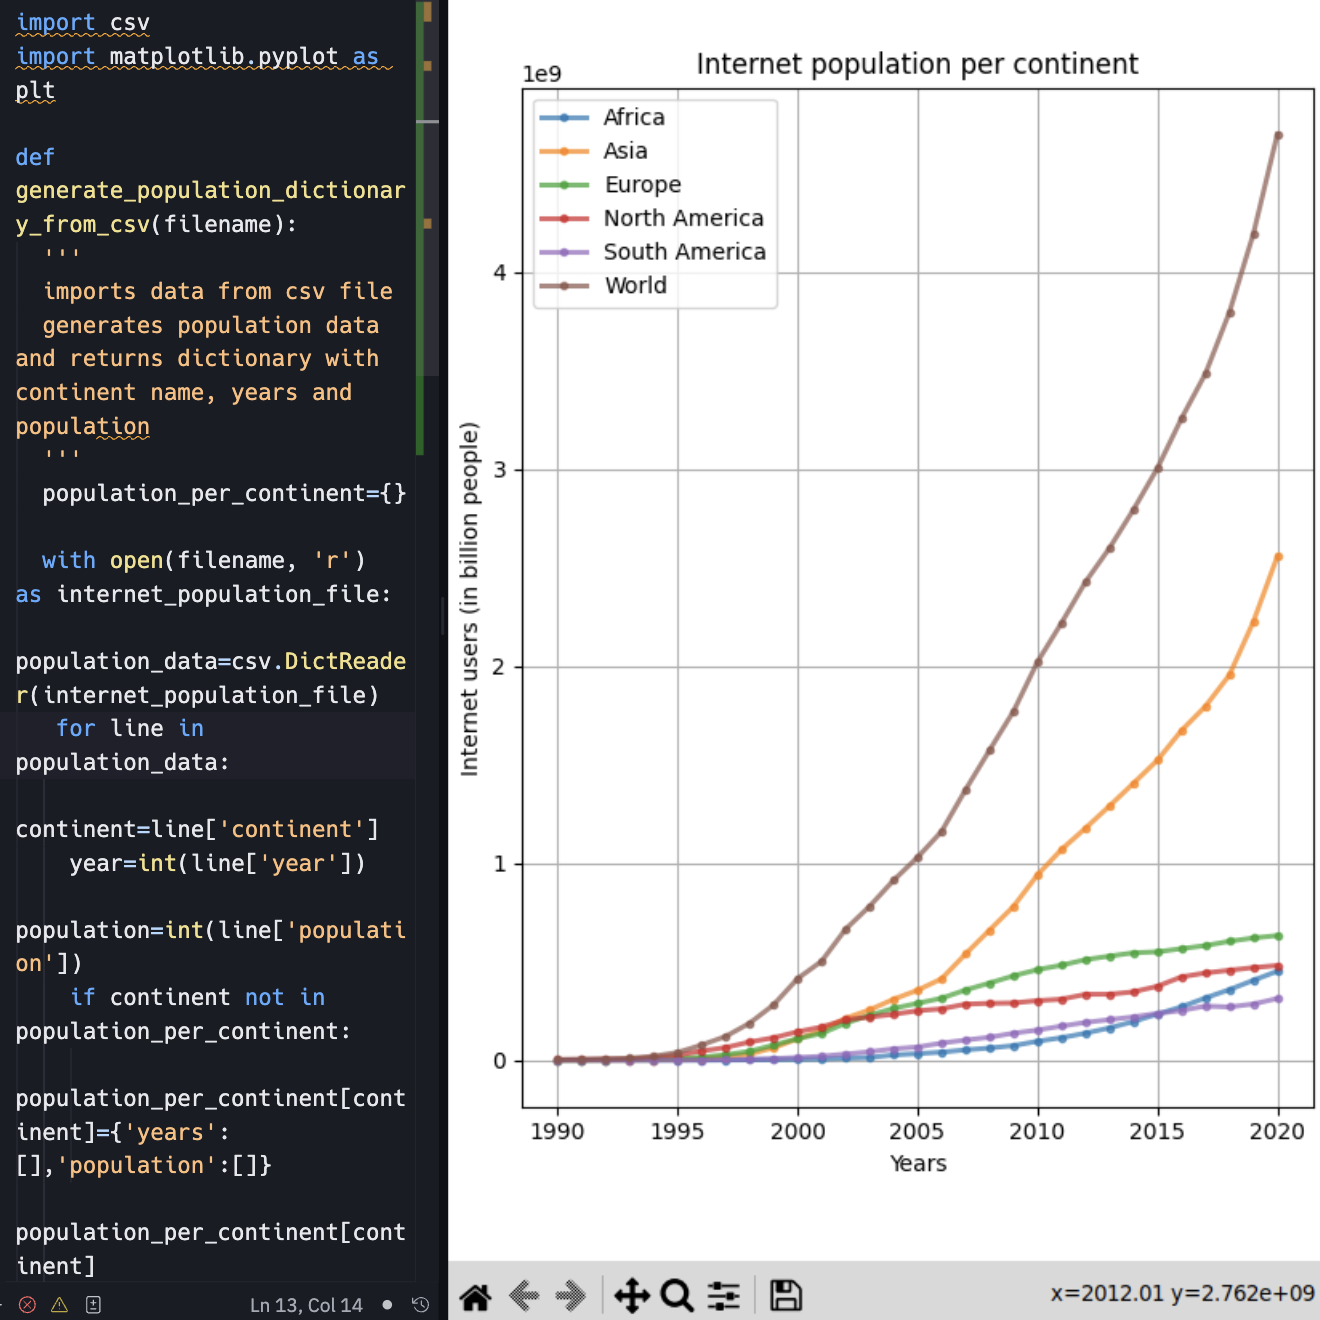This screenshot has height=1320, width=1320.
Task: Toggle the World series in the legend
Action: (635, 285)
